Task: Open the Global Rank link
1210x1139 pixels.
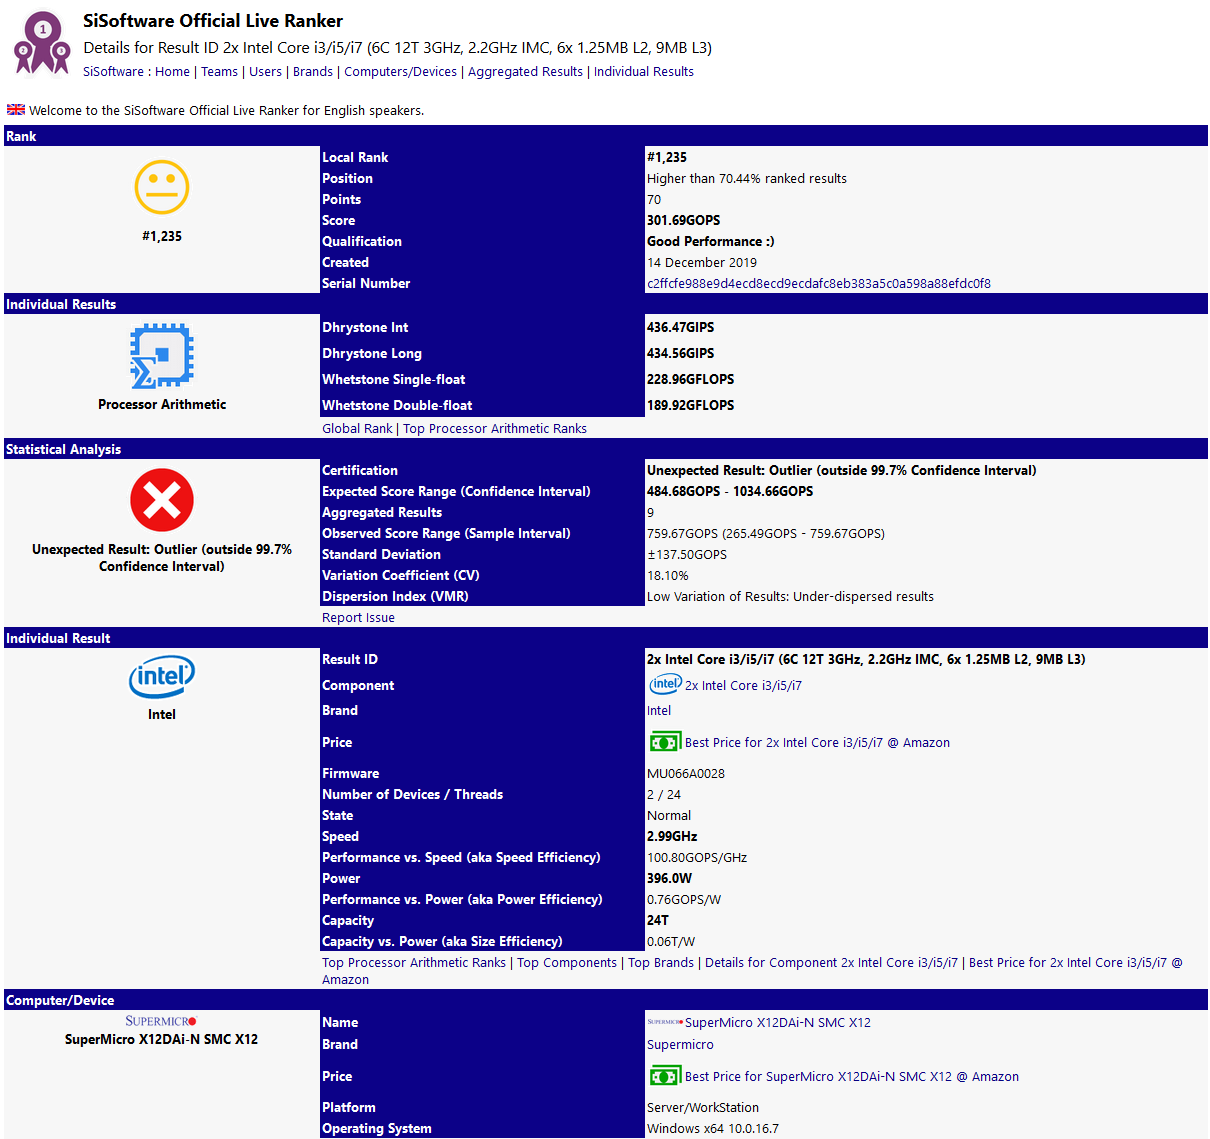Action: click(x=357, y=429)
